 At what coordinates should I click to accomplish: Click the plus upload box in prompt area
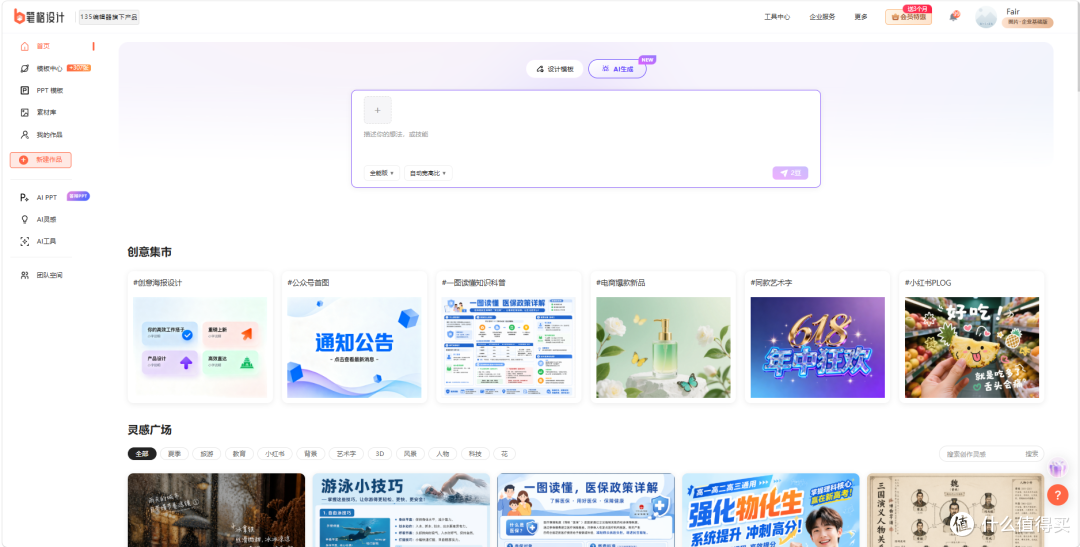[377, 110]
